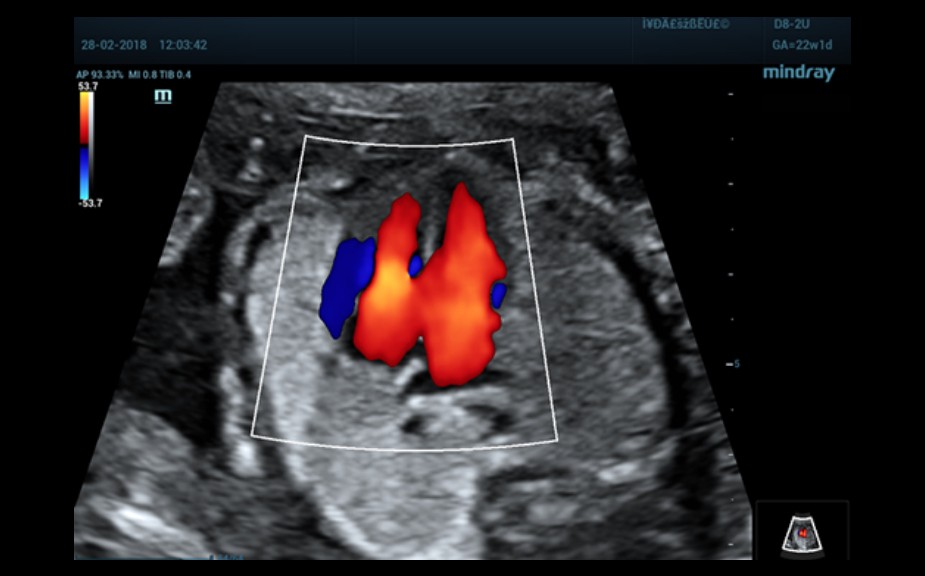Click the TIB 0.4 thermal index value
Screen dimensions: 925x576
coord(179,75)
